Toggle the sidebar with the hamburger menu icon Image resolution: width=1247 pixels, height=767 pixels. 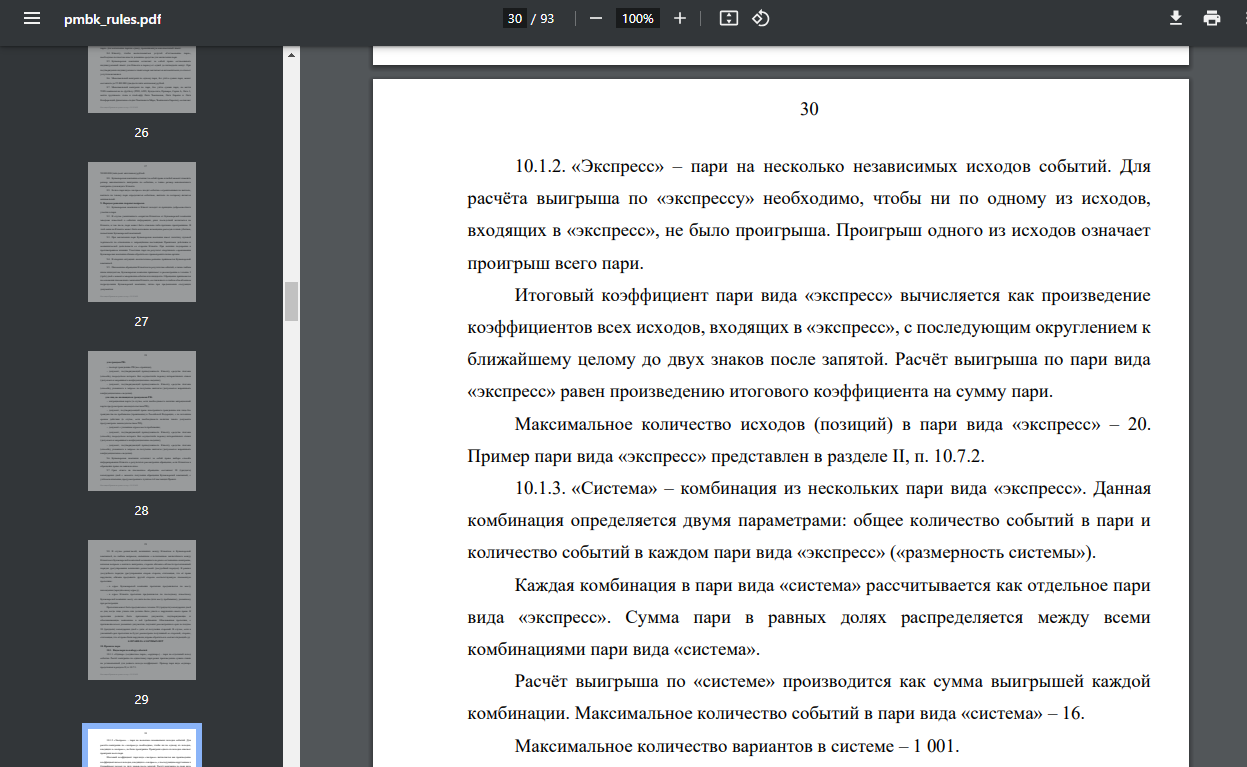[32, 18]
